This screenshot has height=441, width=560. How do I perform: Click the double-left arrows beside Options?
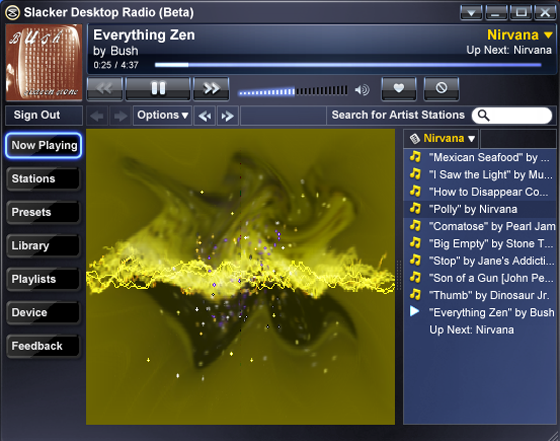coord(205,116)
